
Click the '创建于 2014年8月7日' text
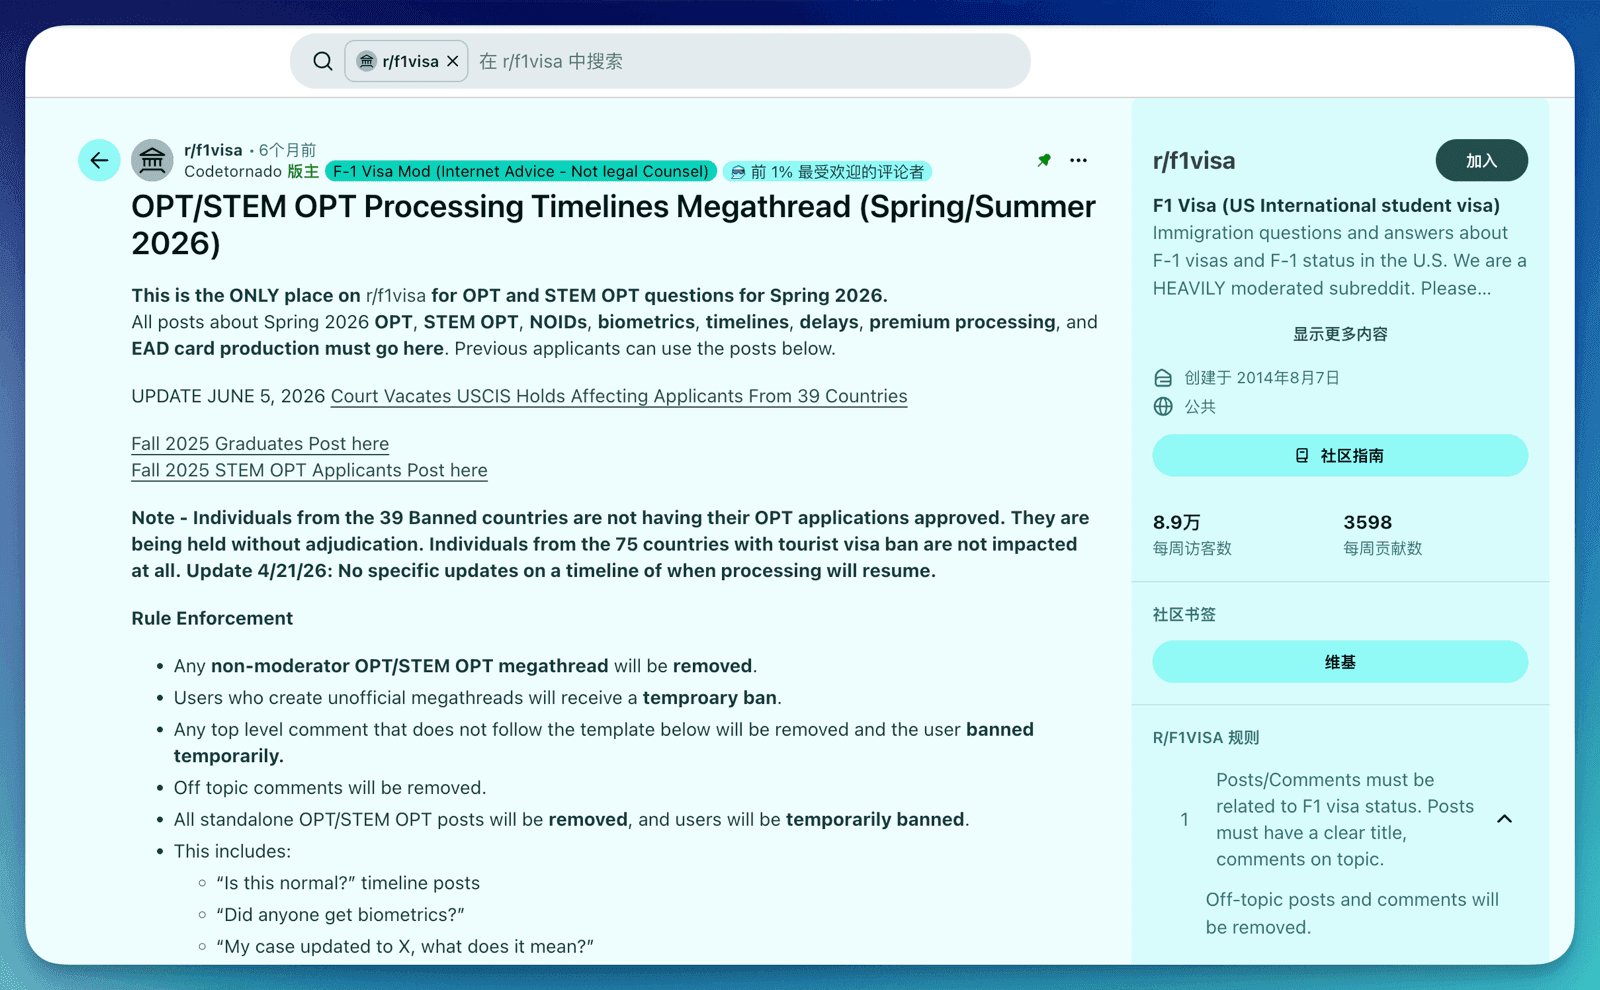1262,378
